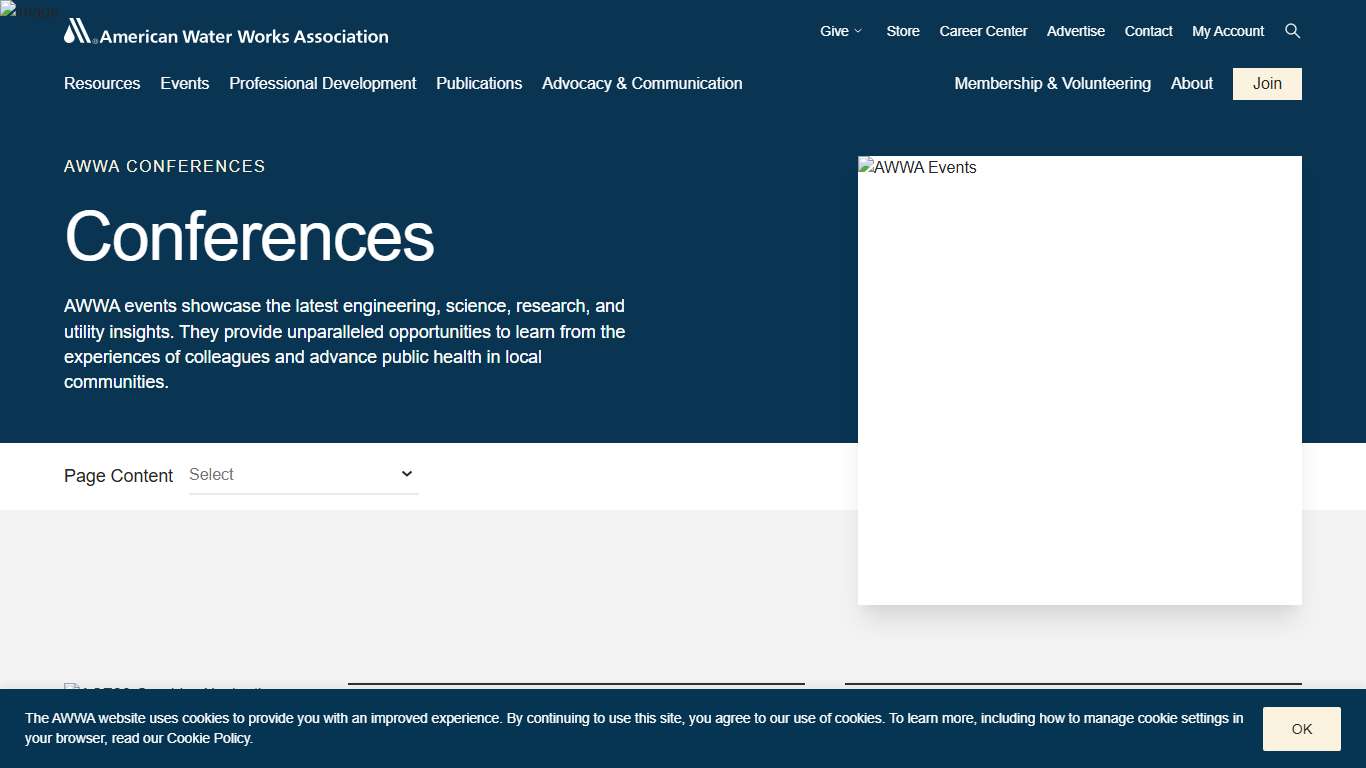This screenshot has height=768, width=1366.
Task: Visit the Store link
Action: pyautogui.click(x=902, y=31)
